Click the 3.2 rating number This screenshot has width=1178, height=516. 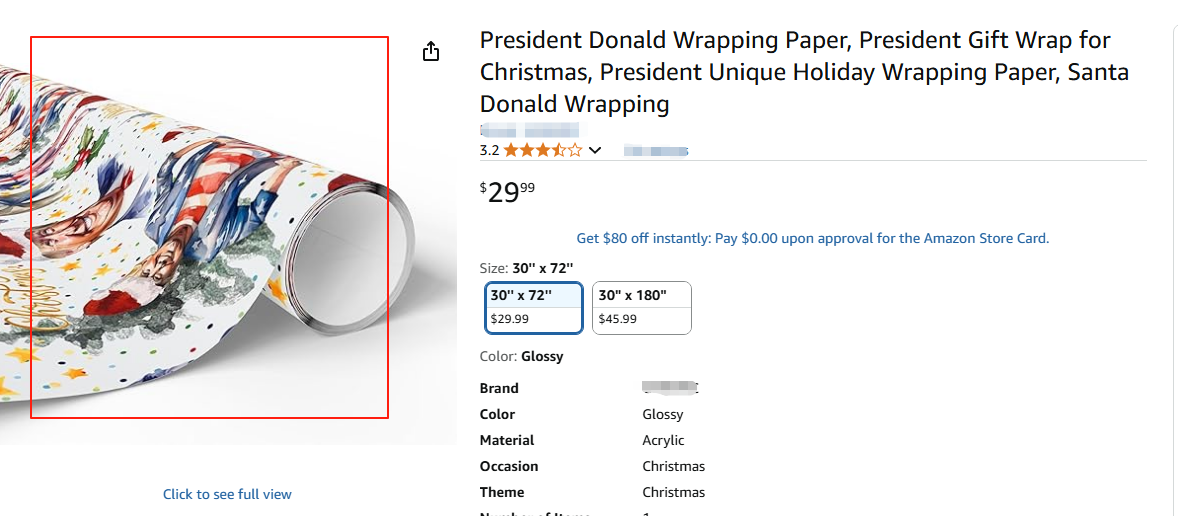coord(489,151)
